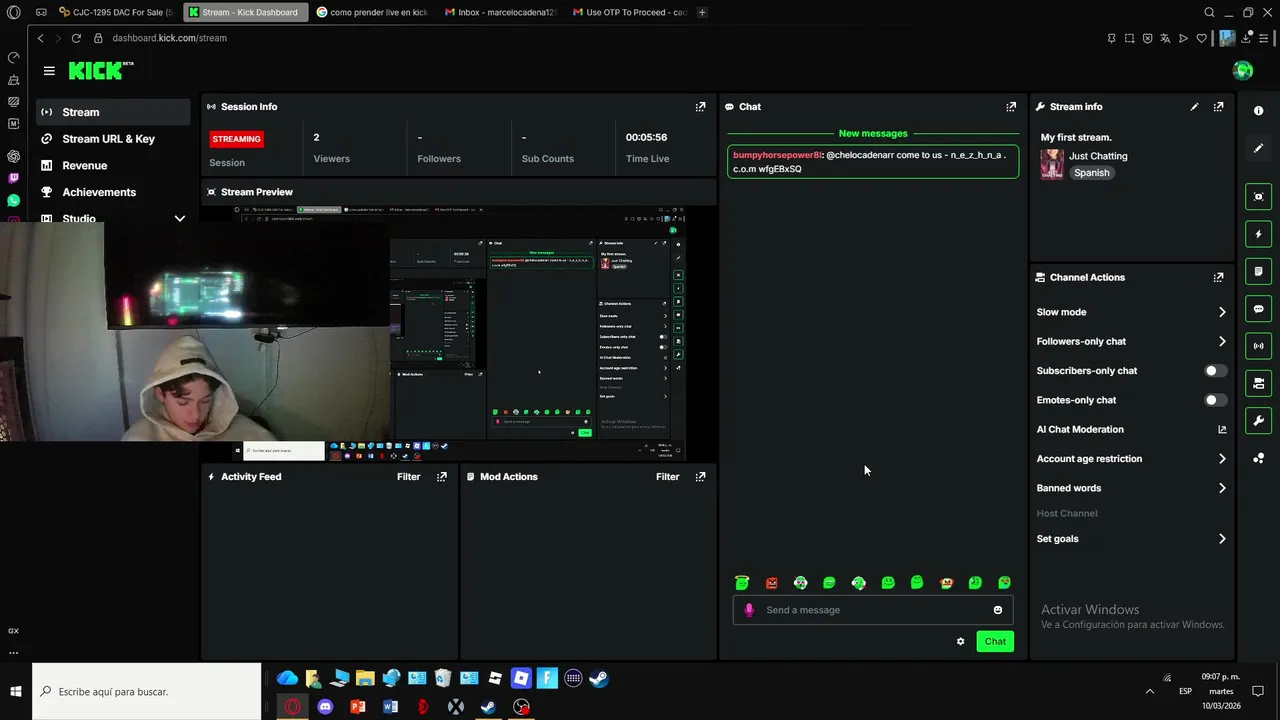Open the emoji picker in message box

998,610
